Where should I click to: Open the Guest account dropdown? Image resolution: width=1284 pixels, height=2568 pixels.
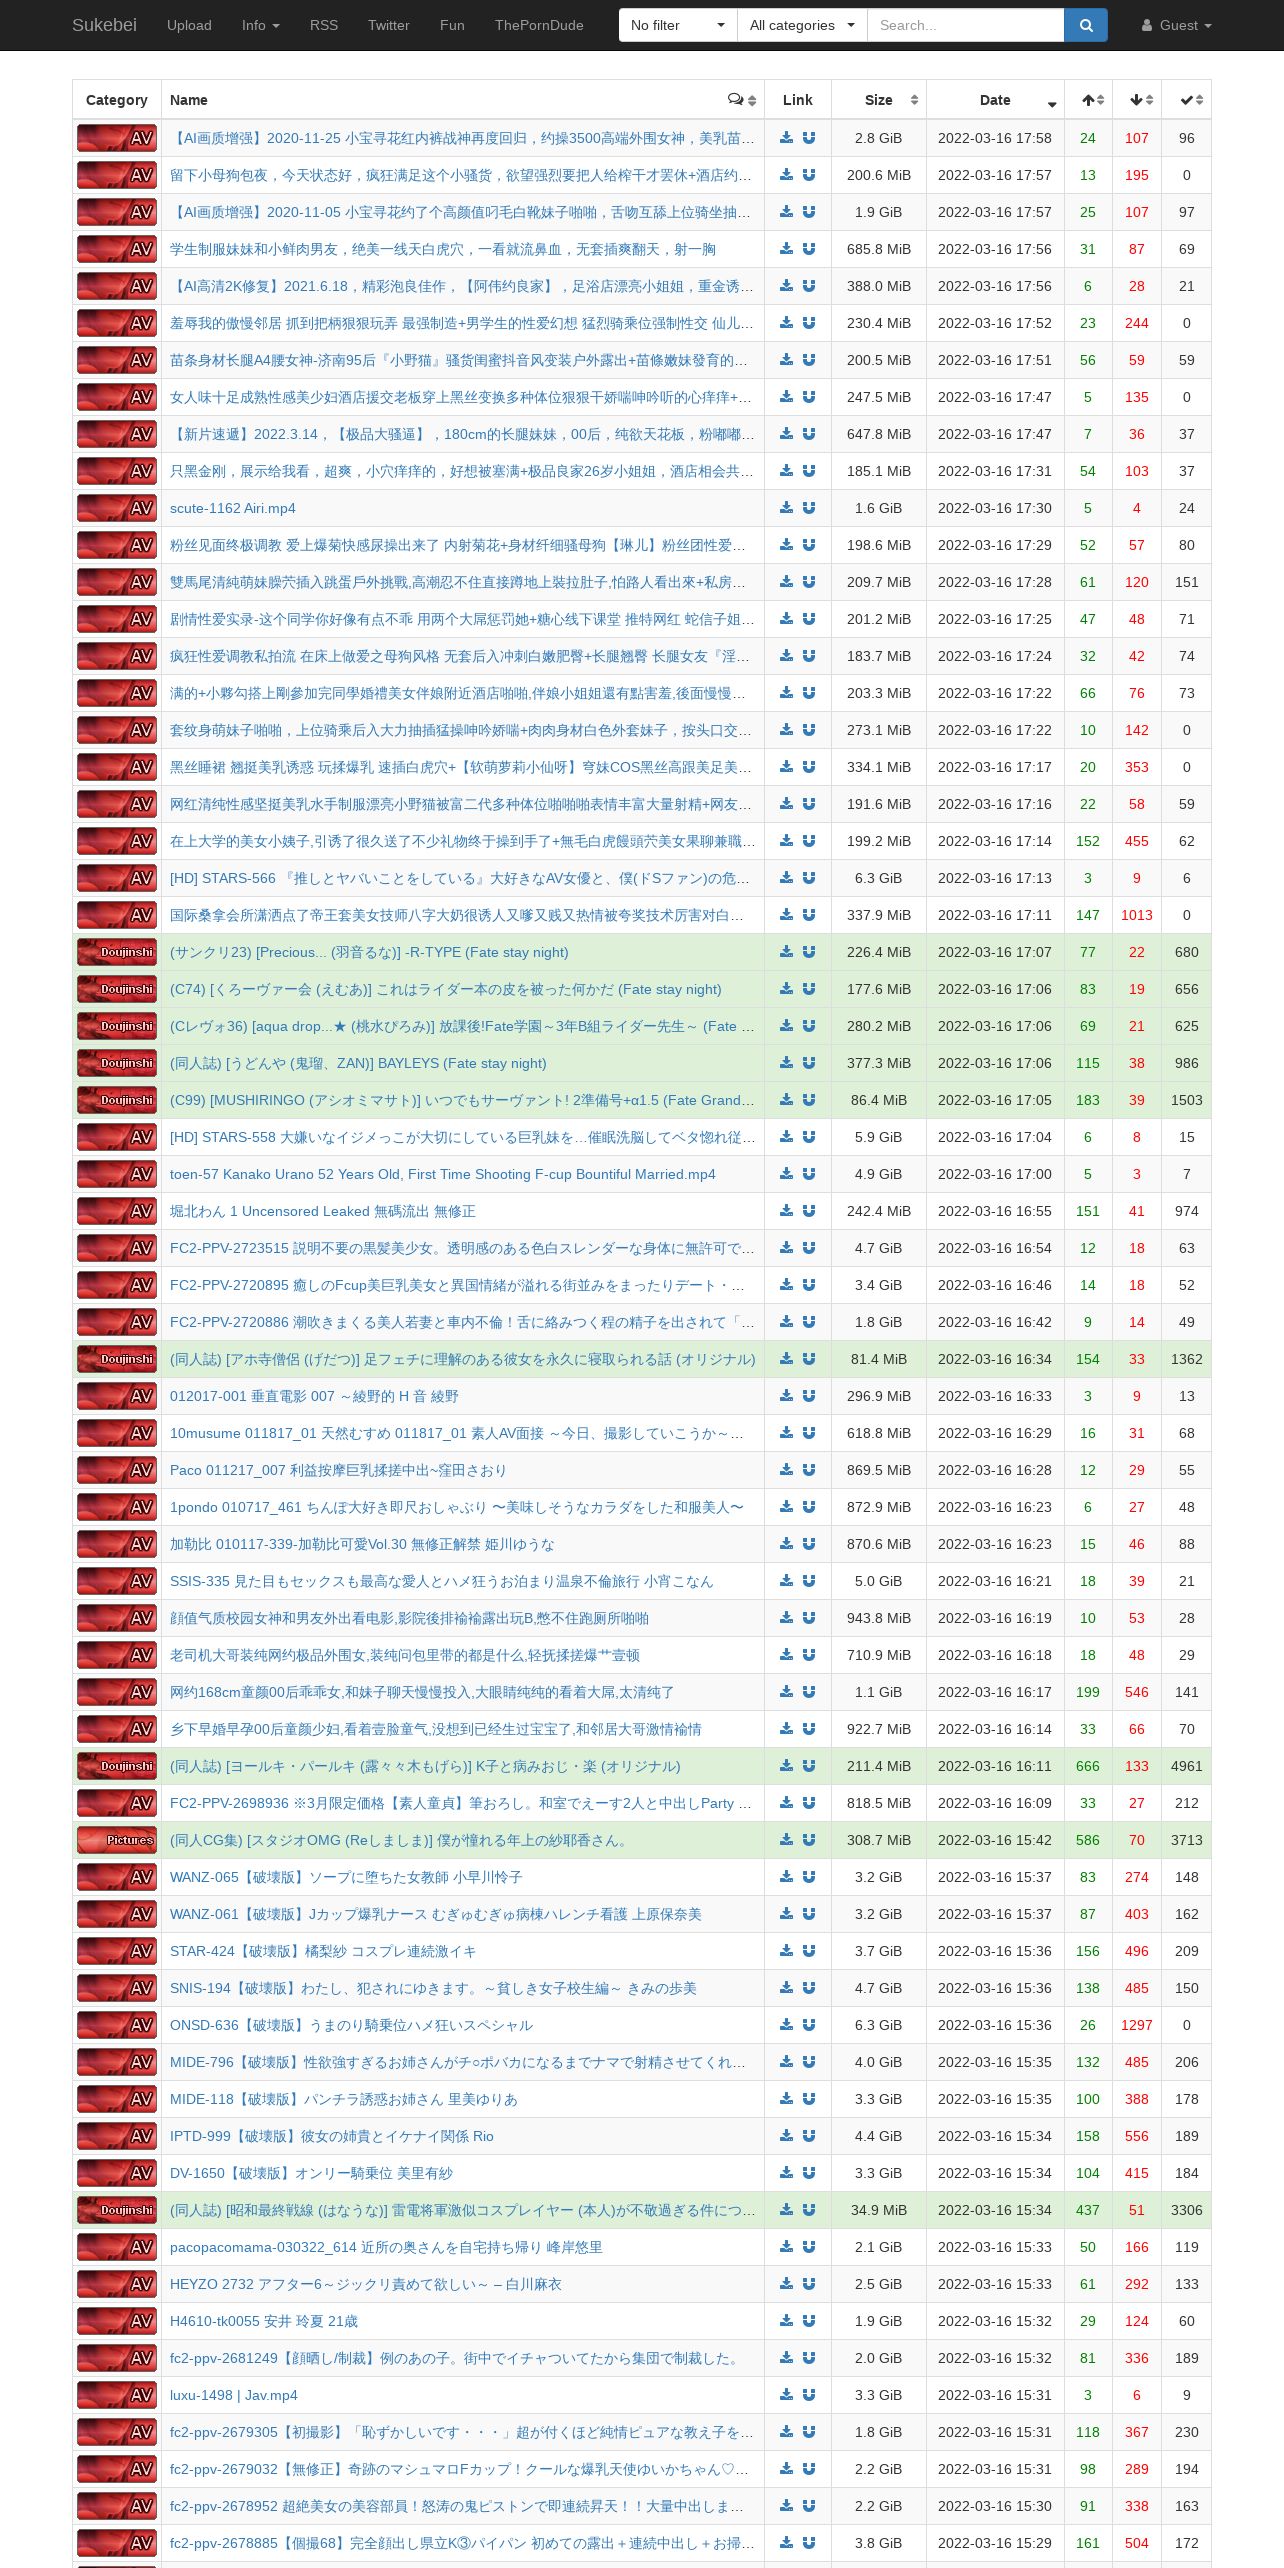coord(1176,25)
